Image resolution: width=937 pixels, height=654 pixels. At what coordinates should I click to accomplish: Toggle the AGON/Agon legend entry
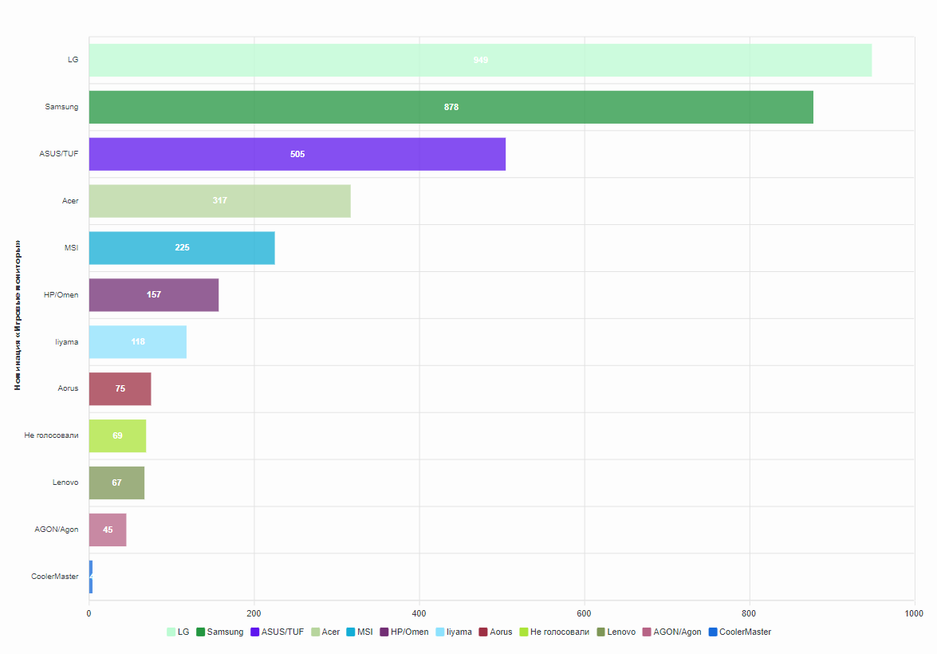[x=672, y=632]
